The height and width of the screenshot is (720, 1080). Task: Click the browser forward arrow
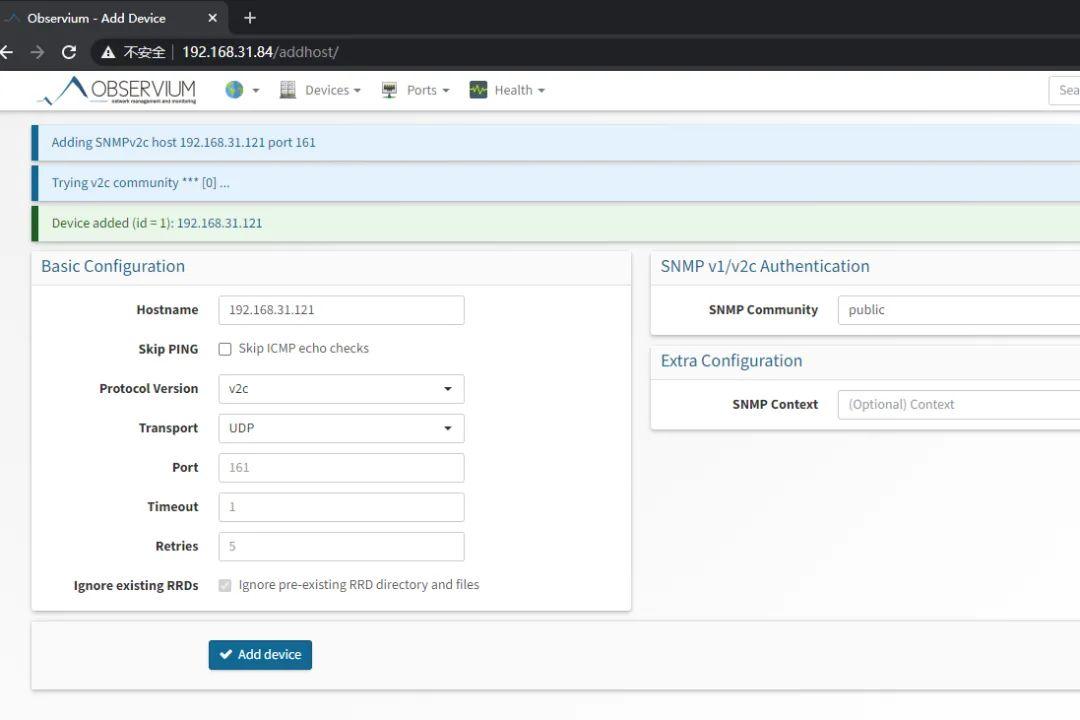[38, 51]
